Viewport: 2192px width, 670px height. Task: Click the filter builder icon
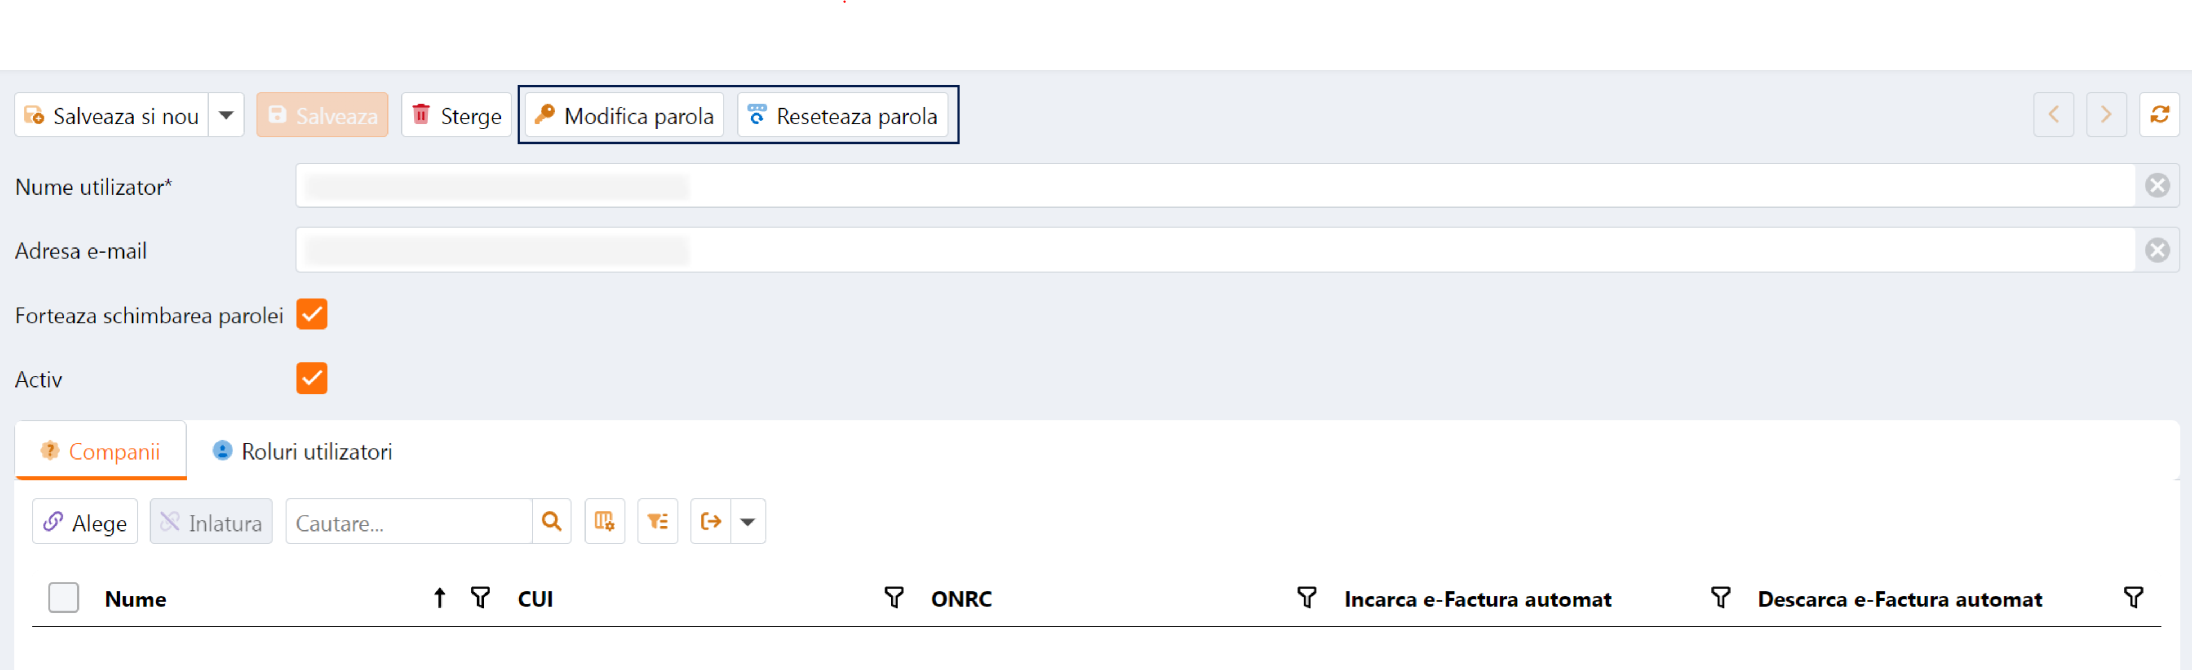pos(657,521)
